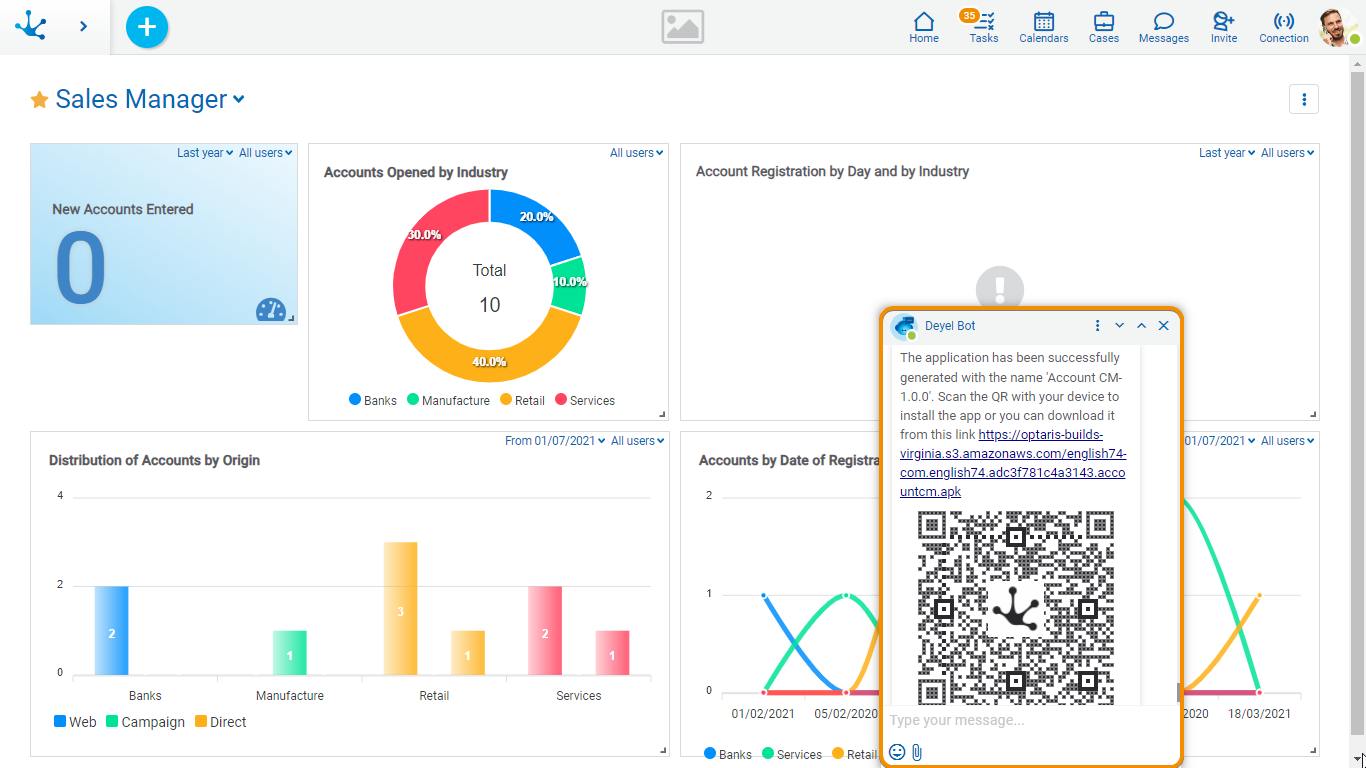1366x768 pixels.
Task: Click the blue plus create button
Action: pos(147,27)
